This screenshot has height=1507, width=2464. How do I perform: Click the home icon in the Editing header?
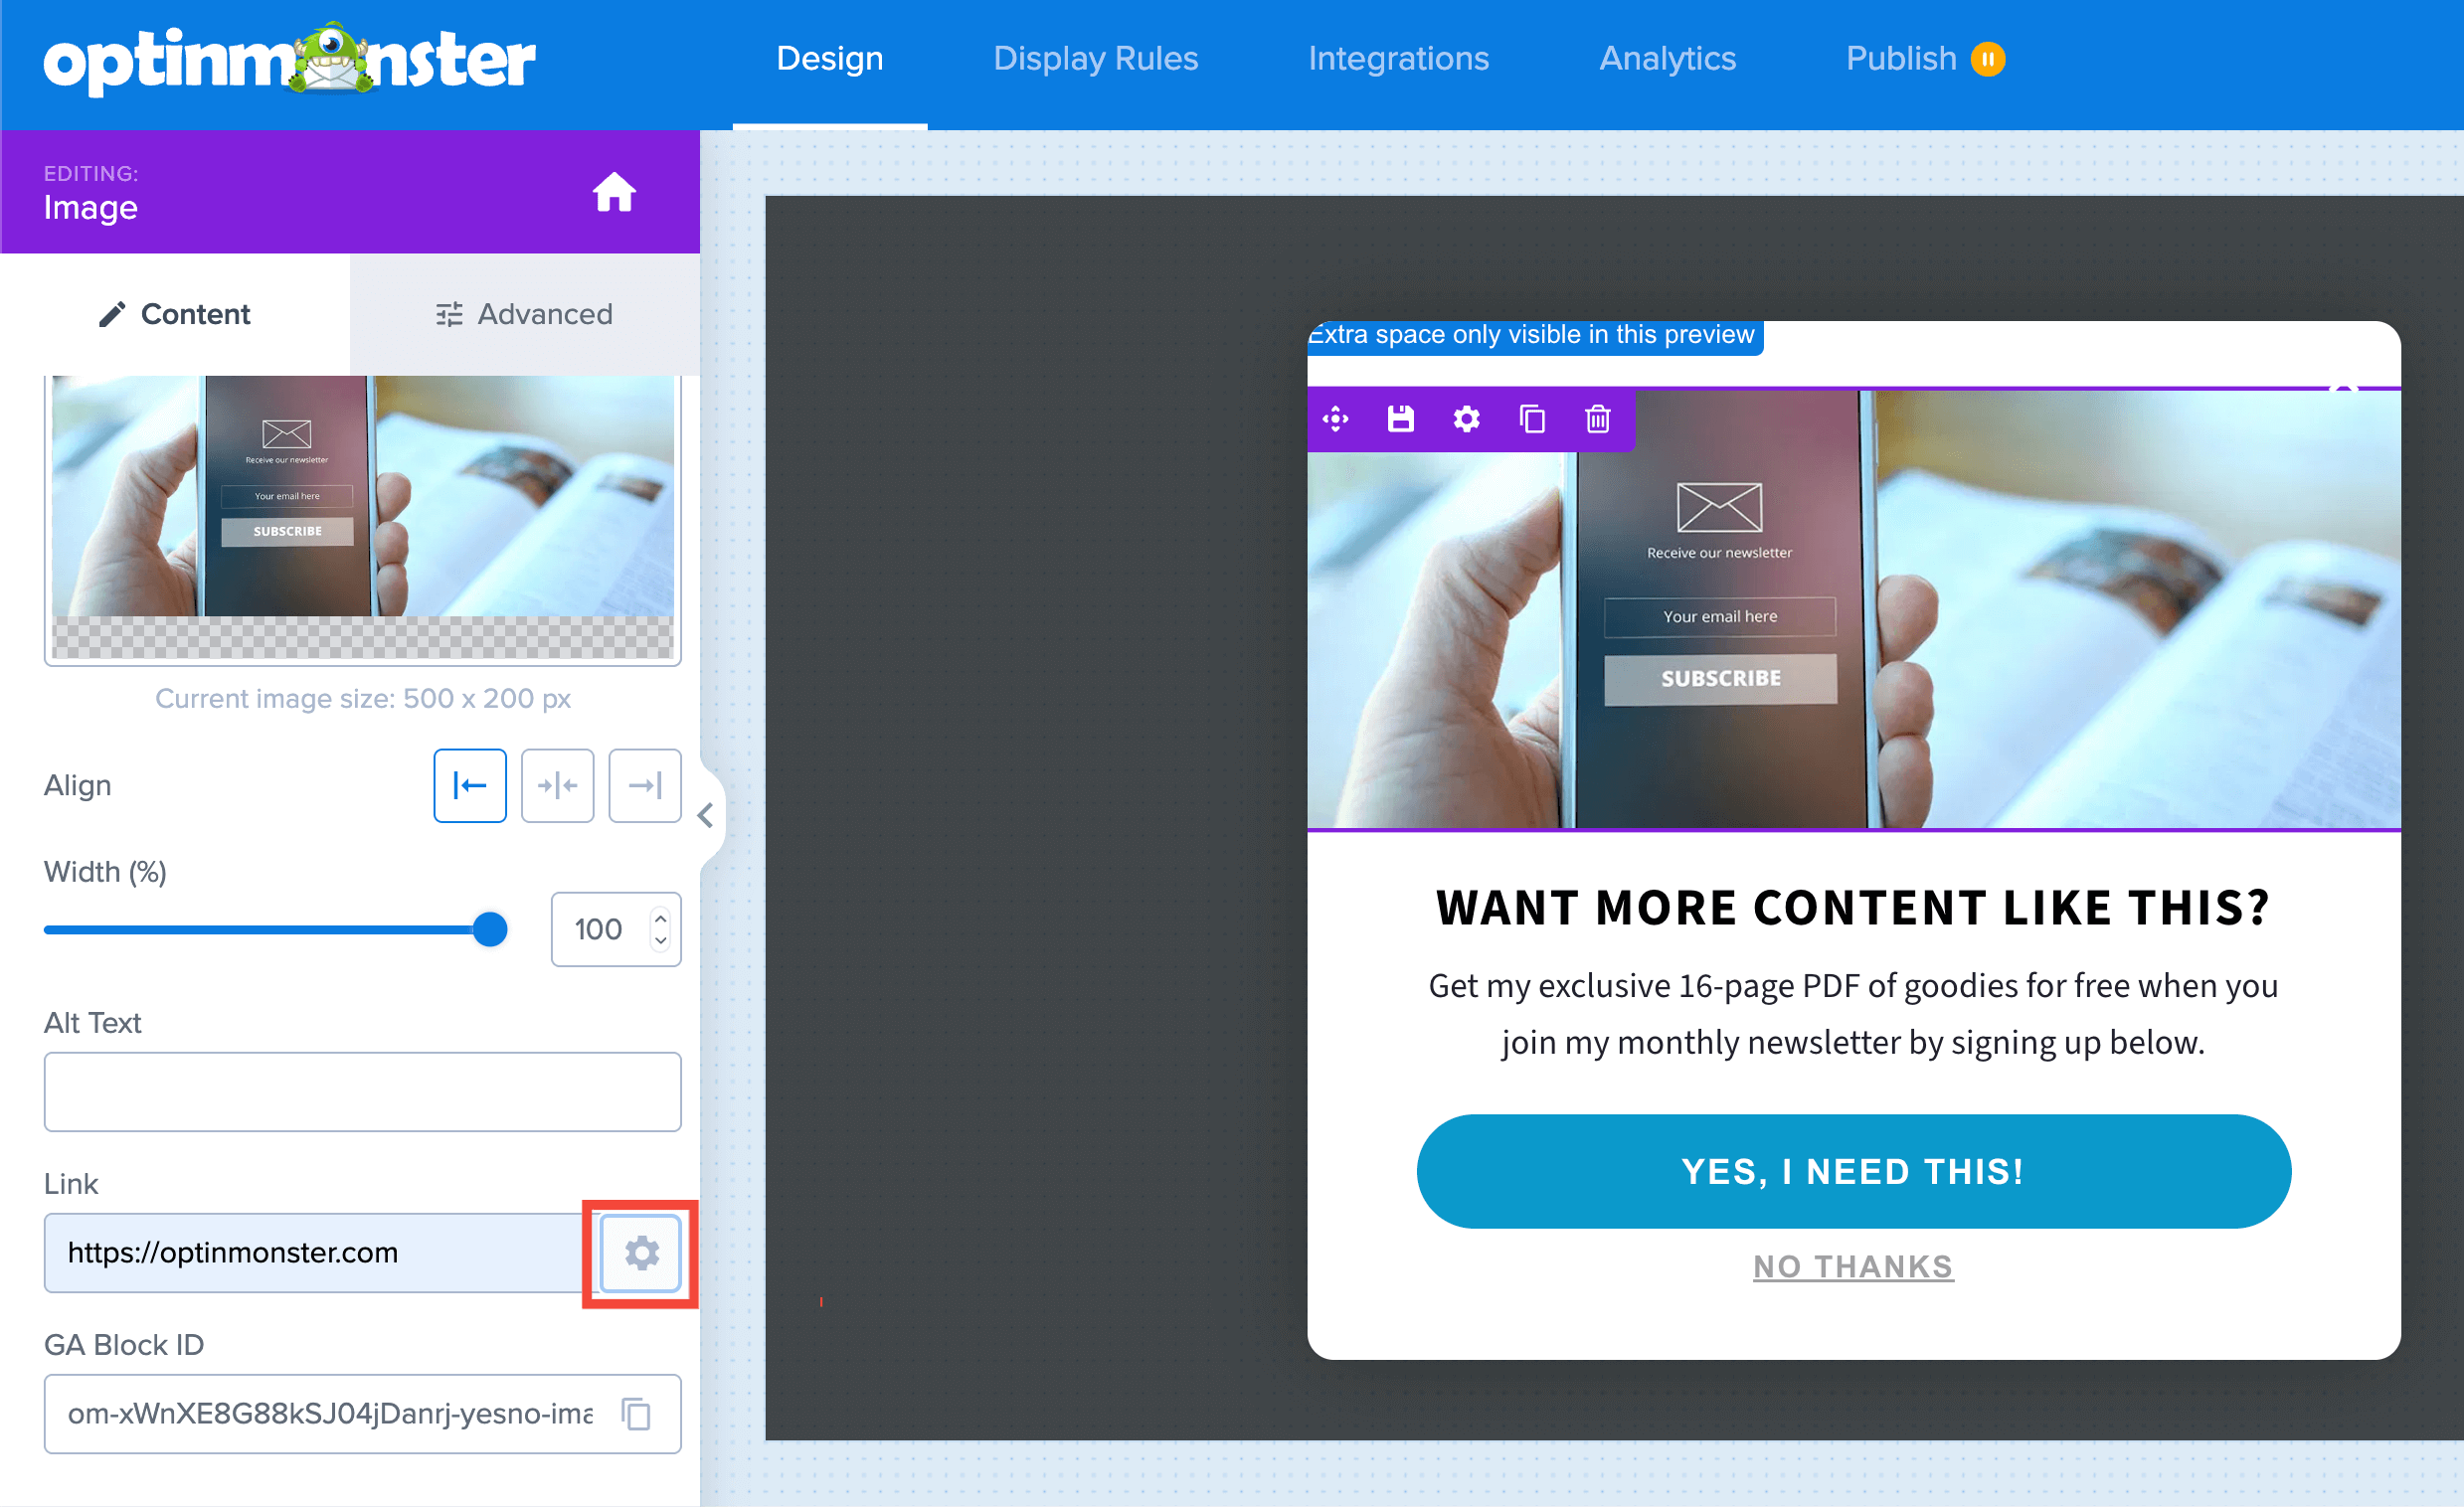614,192
